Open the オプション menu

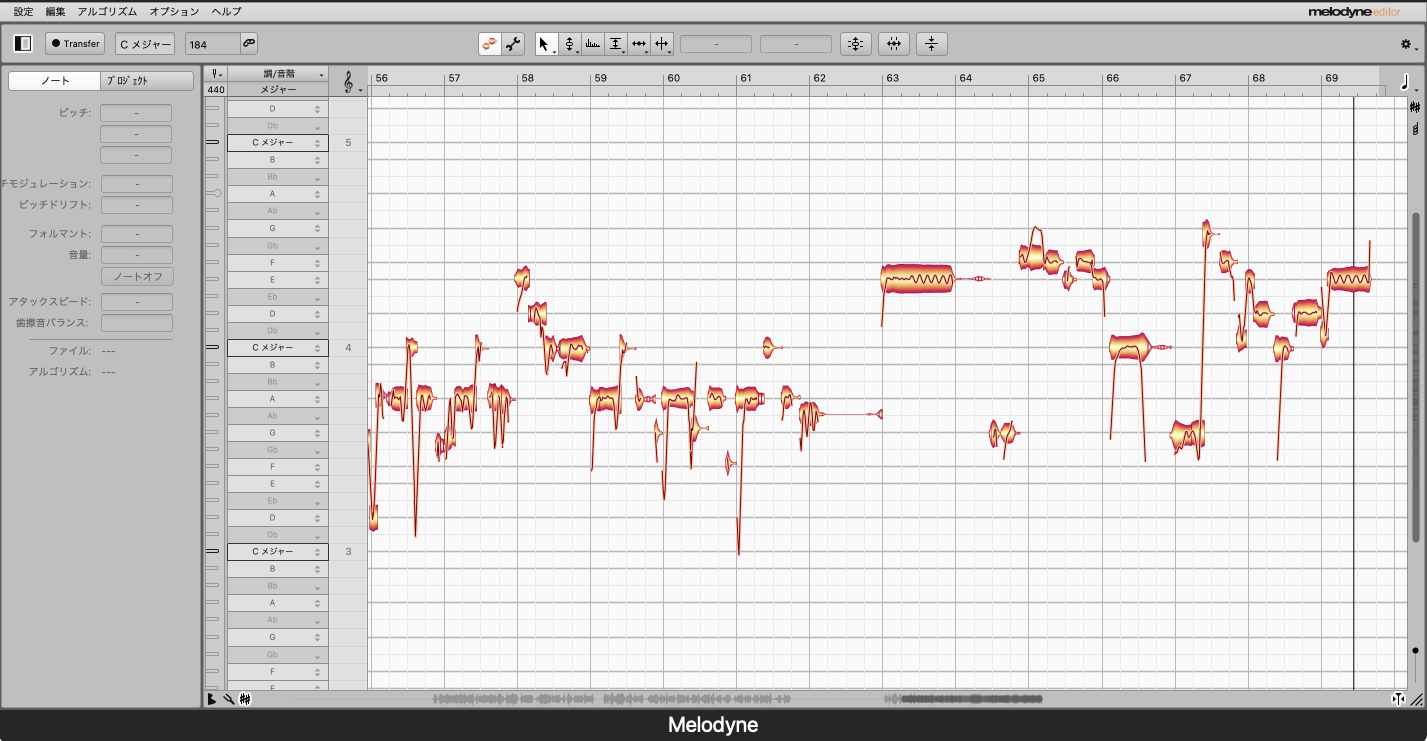pos(174,11)
